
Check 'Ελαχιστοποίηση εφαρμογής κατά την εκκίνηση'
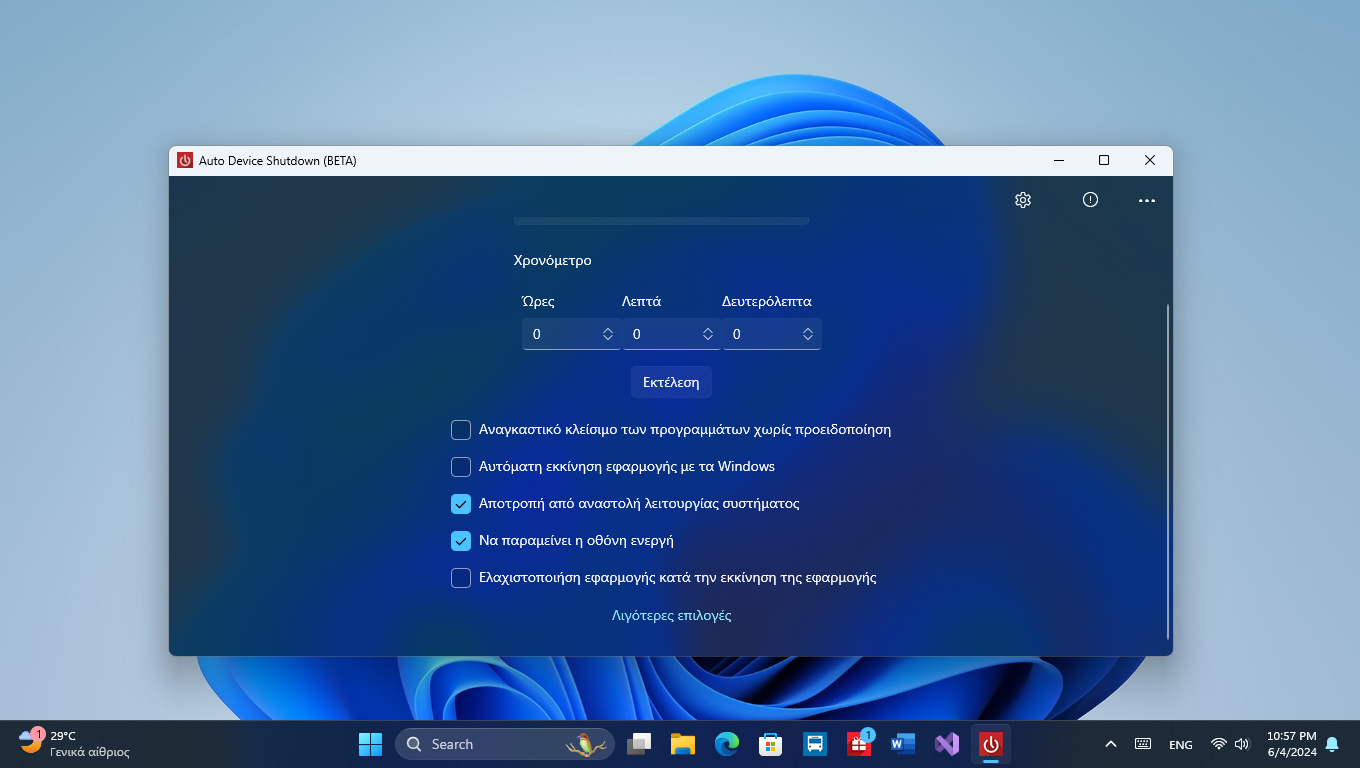(461, 578)
